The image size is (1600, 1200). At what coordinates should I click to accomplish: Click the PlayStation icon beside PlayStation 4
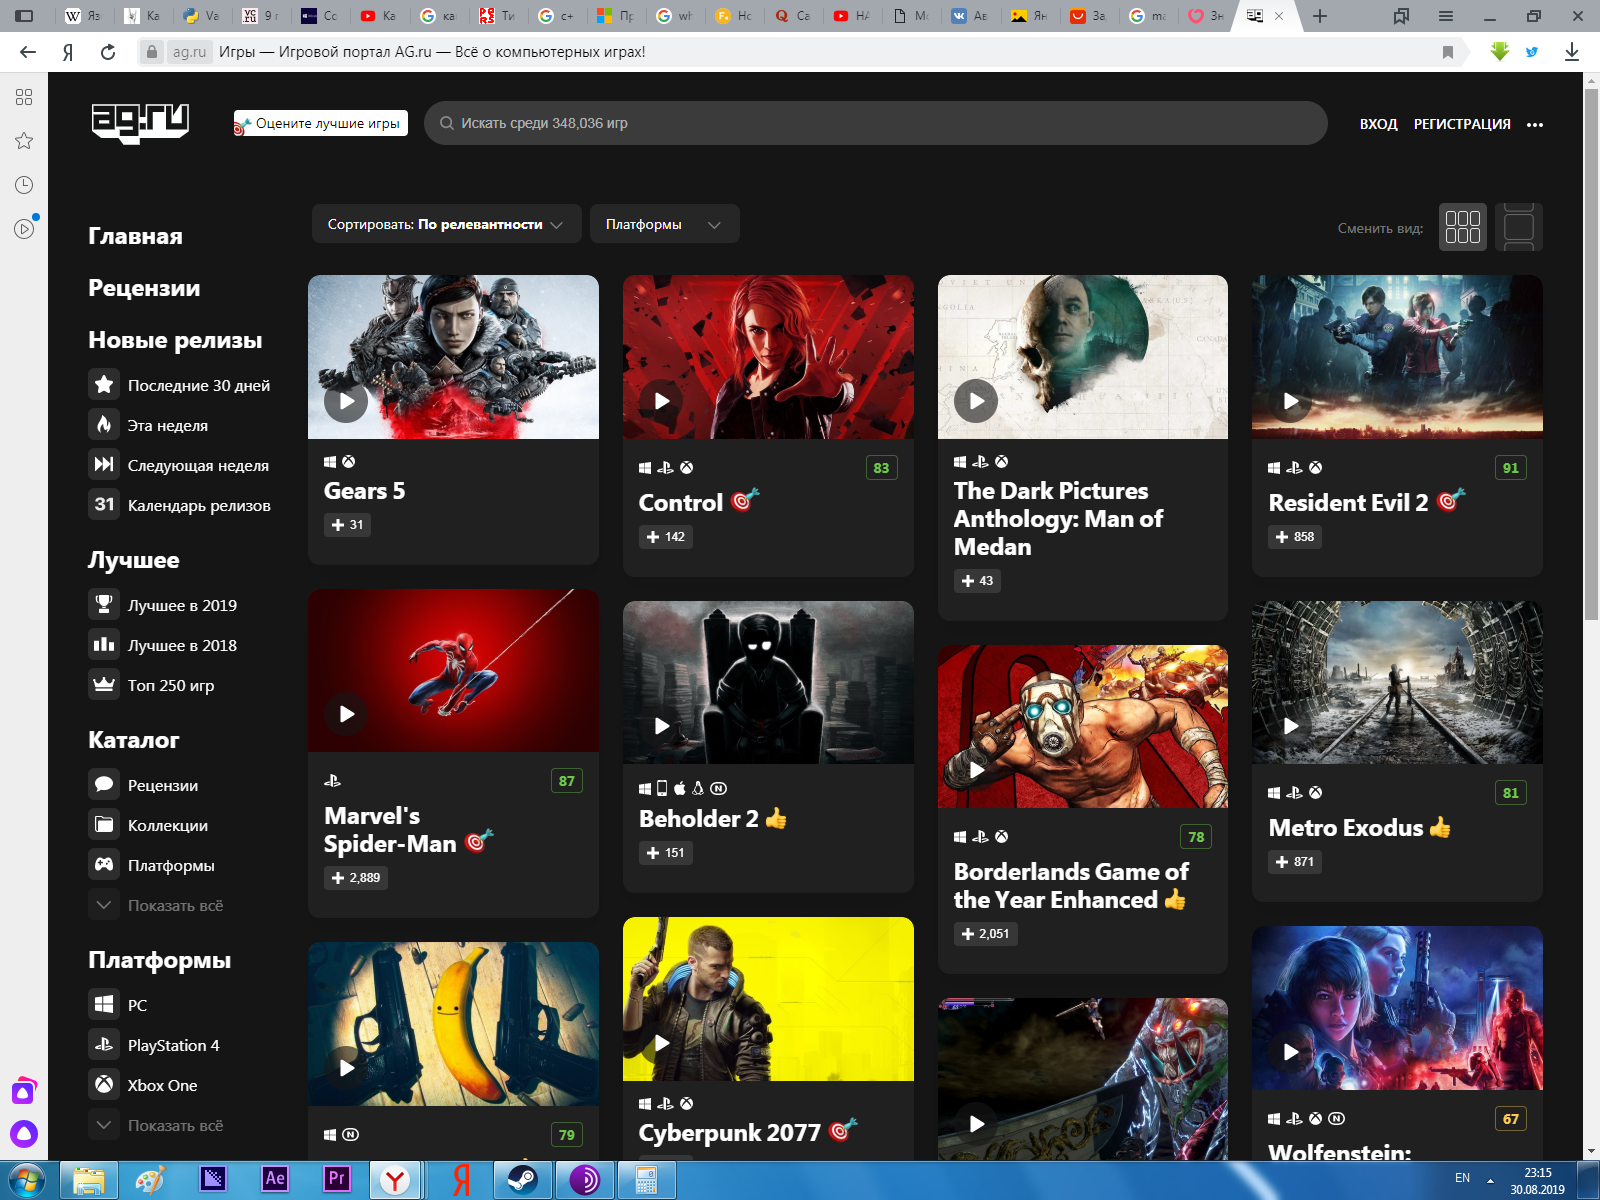104,1044
